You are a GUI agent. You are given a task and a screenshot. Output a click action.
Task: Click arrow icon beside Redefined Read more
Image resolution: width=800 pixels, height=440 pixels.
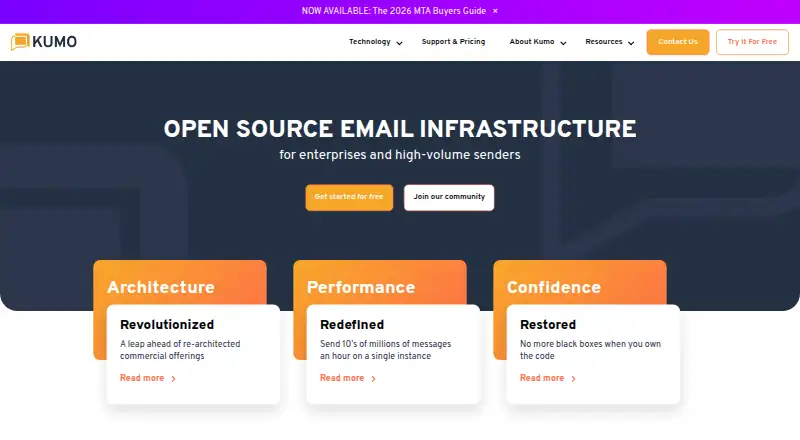coord(373,379)
